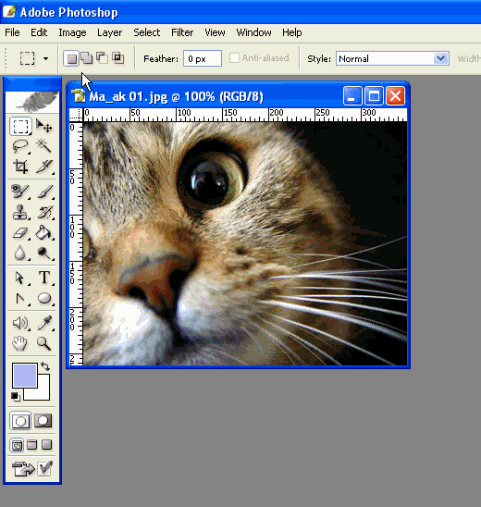
Task: Enable Quick Mask mode
Action: 43,421
